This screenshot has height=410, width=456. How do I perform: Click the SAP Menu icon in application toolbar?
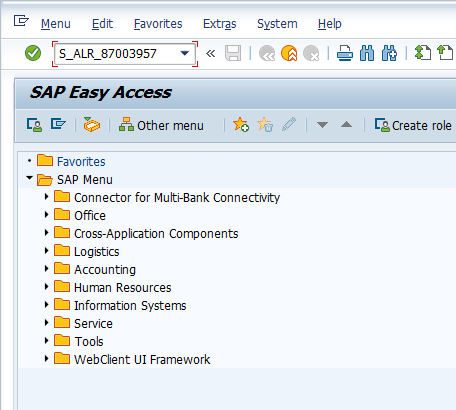[x=58, y=124]
